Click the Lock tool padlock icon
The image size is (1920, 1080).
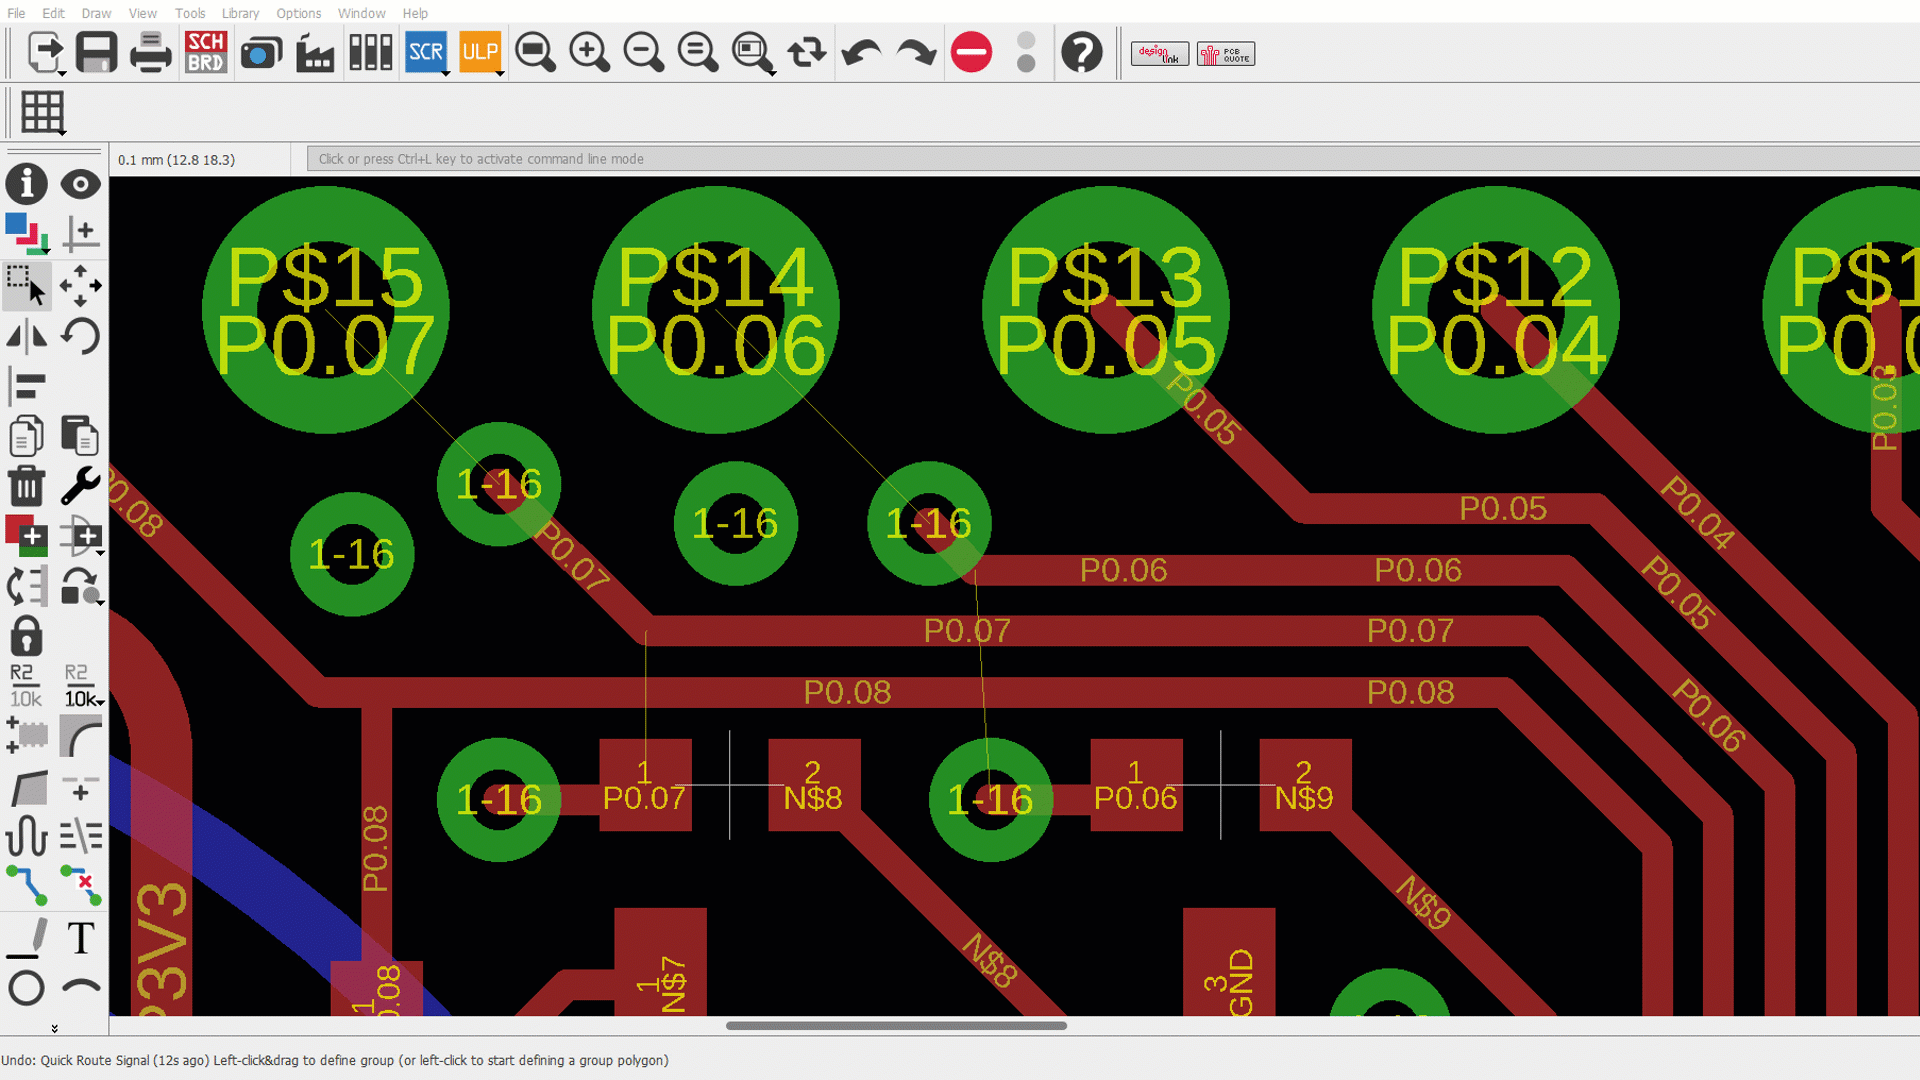pyautogui.click(x=26, y=636)
